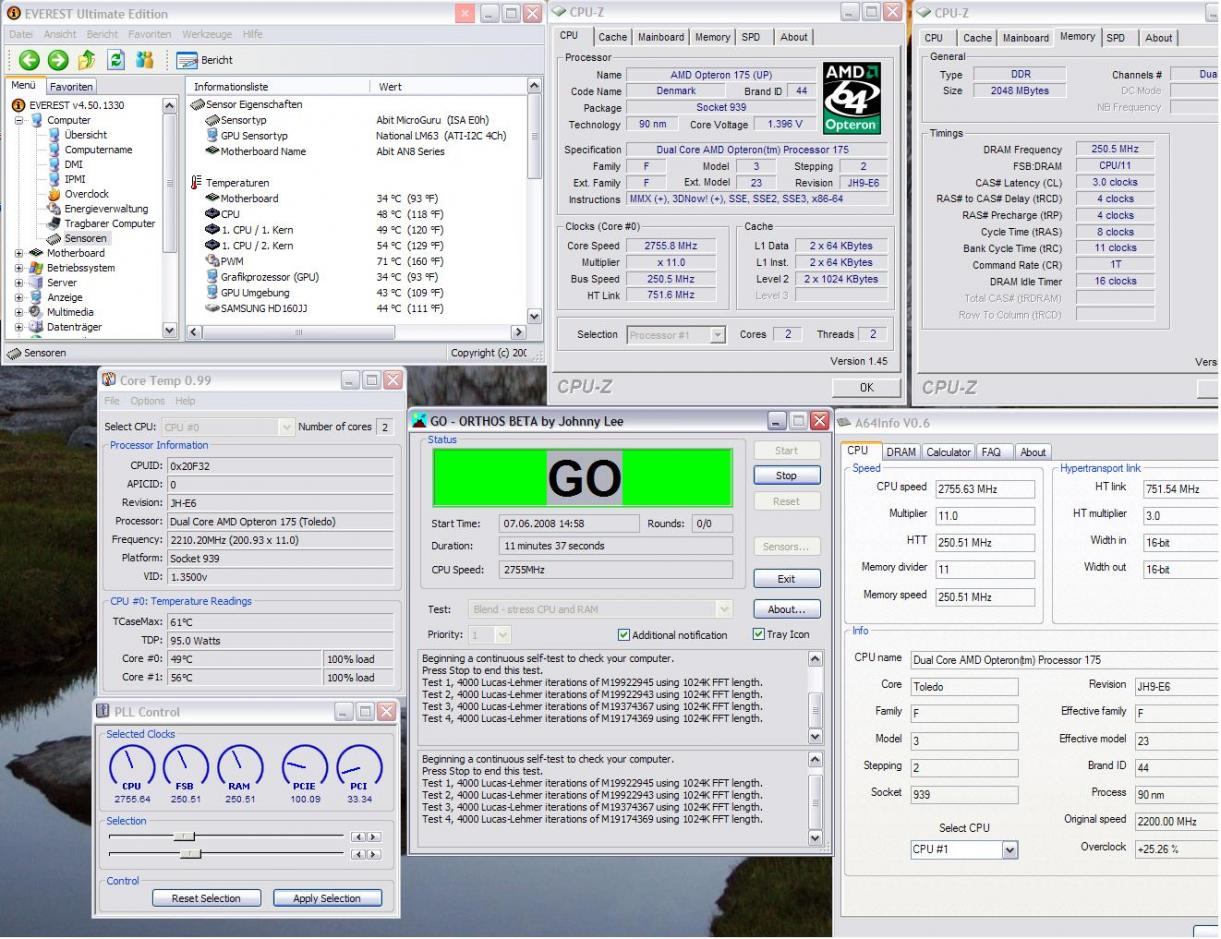Open the Cache tab in the first CPU-Z
This screenshot has width=1221, height=939.
coord(614,37)
